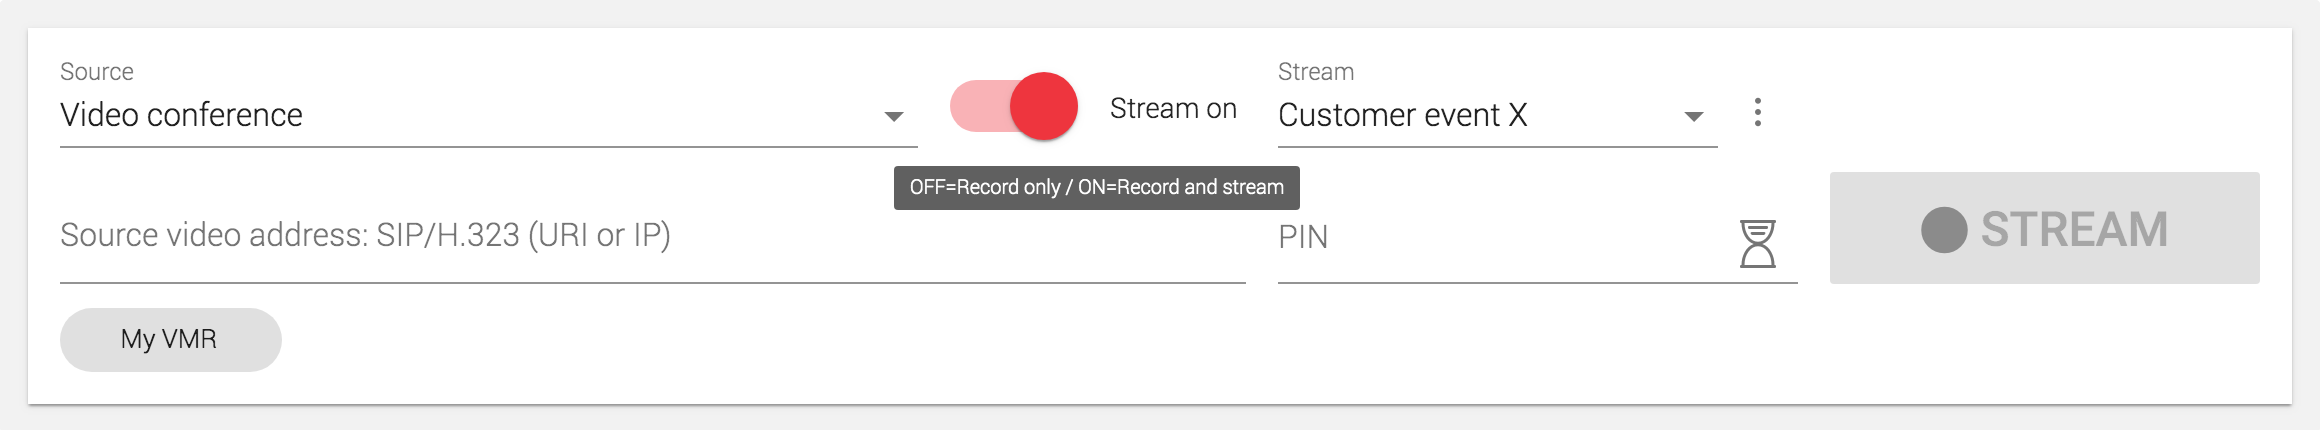Click the "STREAM" text on the button
2320x430 pixels.
pyautogui.click(x=2074, y=230)
